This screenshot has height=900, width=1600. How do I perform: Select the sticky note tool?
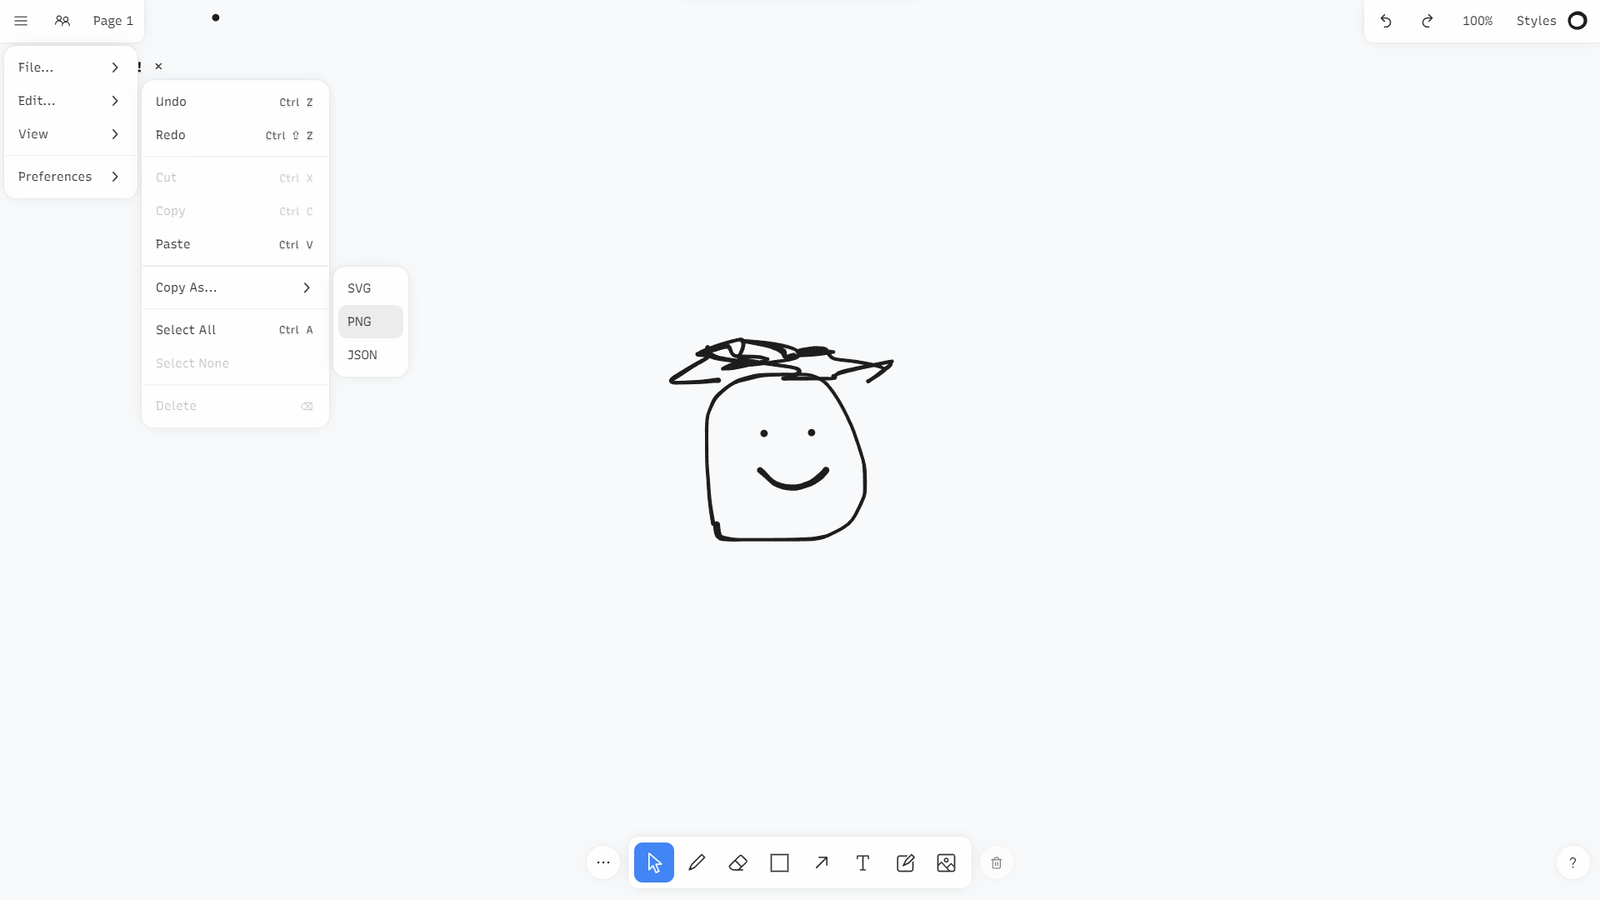tap(905, 863)
